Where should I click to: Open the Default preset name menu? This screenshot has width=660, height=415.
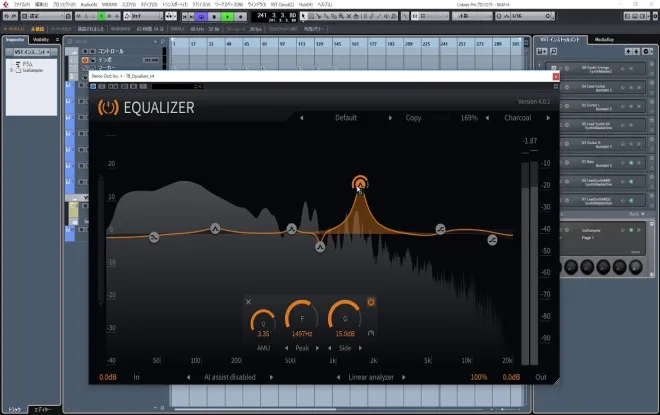pos(346,118)
